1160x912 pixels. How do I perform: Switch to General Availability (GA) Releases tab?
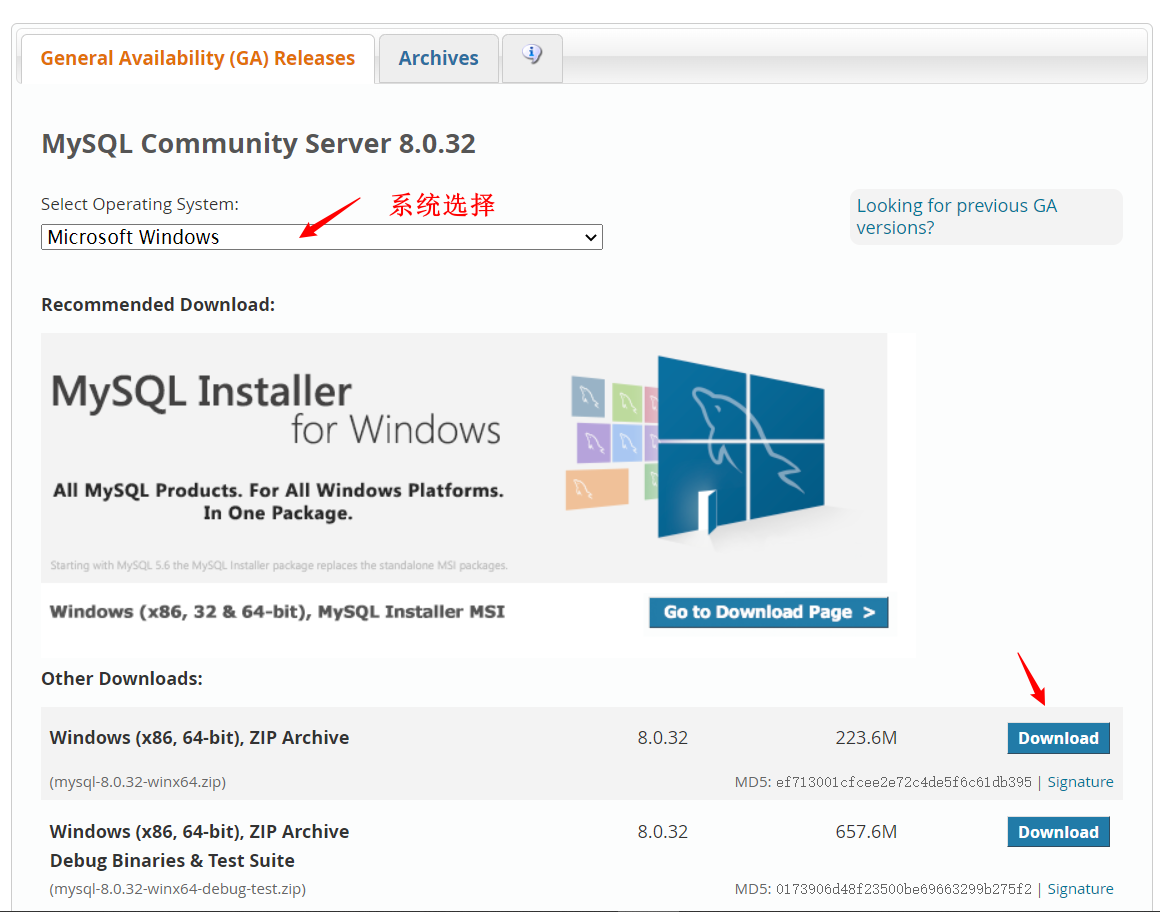click(198, 58)
